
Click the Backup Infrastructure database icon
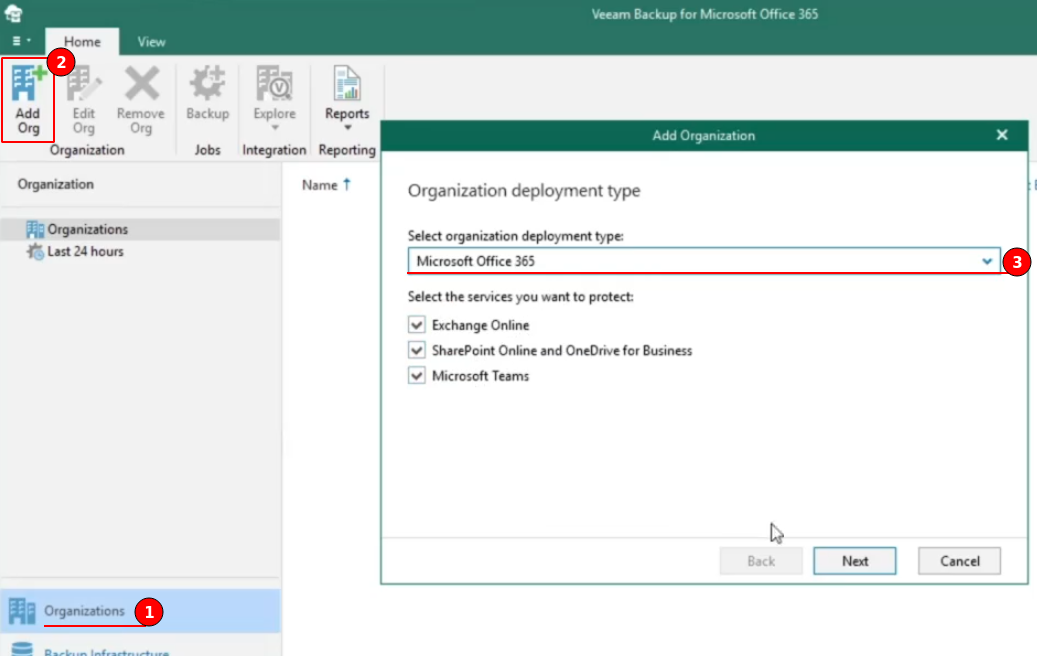click(22, 649)
